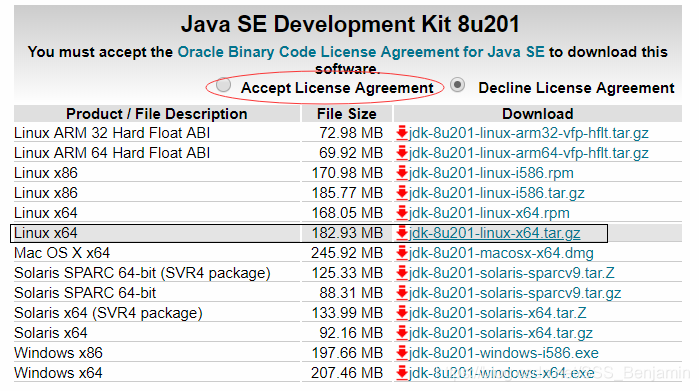
Task: Click the Product / File Description column header
Action: click(156, 114)
